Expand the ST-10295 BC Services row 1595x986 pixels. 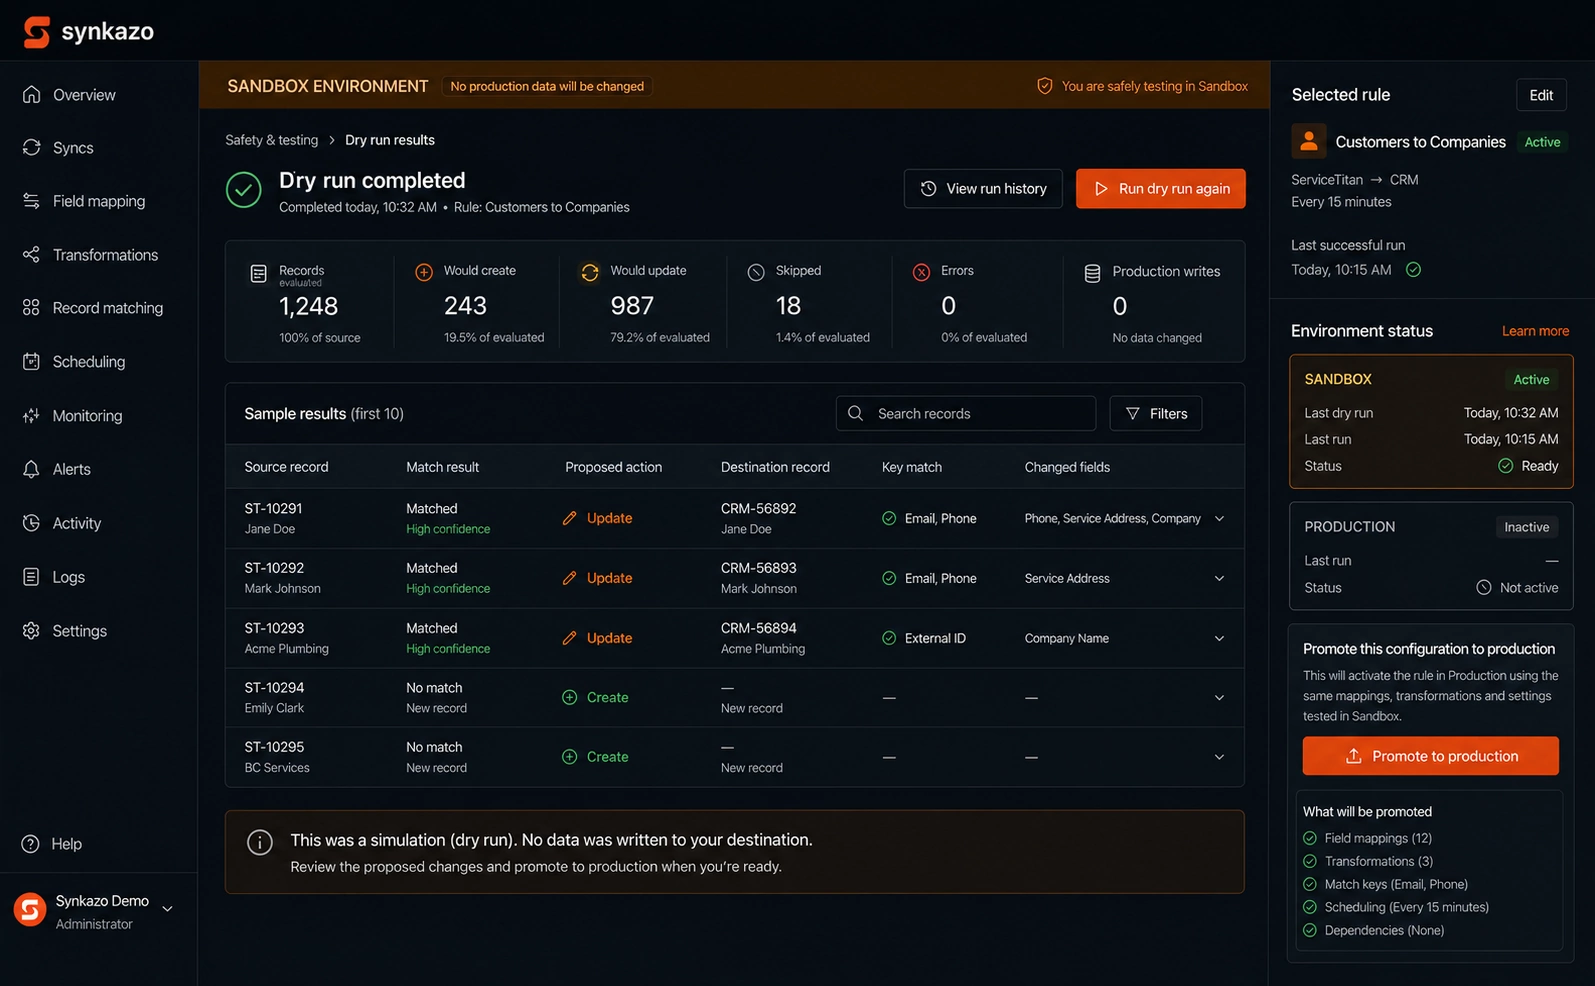pyautogui.click(x=1219, y=757)
